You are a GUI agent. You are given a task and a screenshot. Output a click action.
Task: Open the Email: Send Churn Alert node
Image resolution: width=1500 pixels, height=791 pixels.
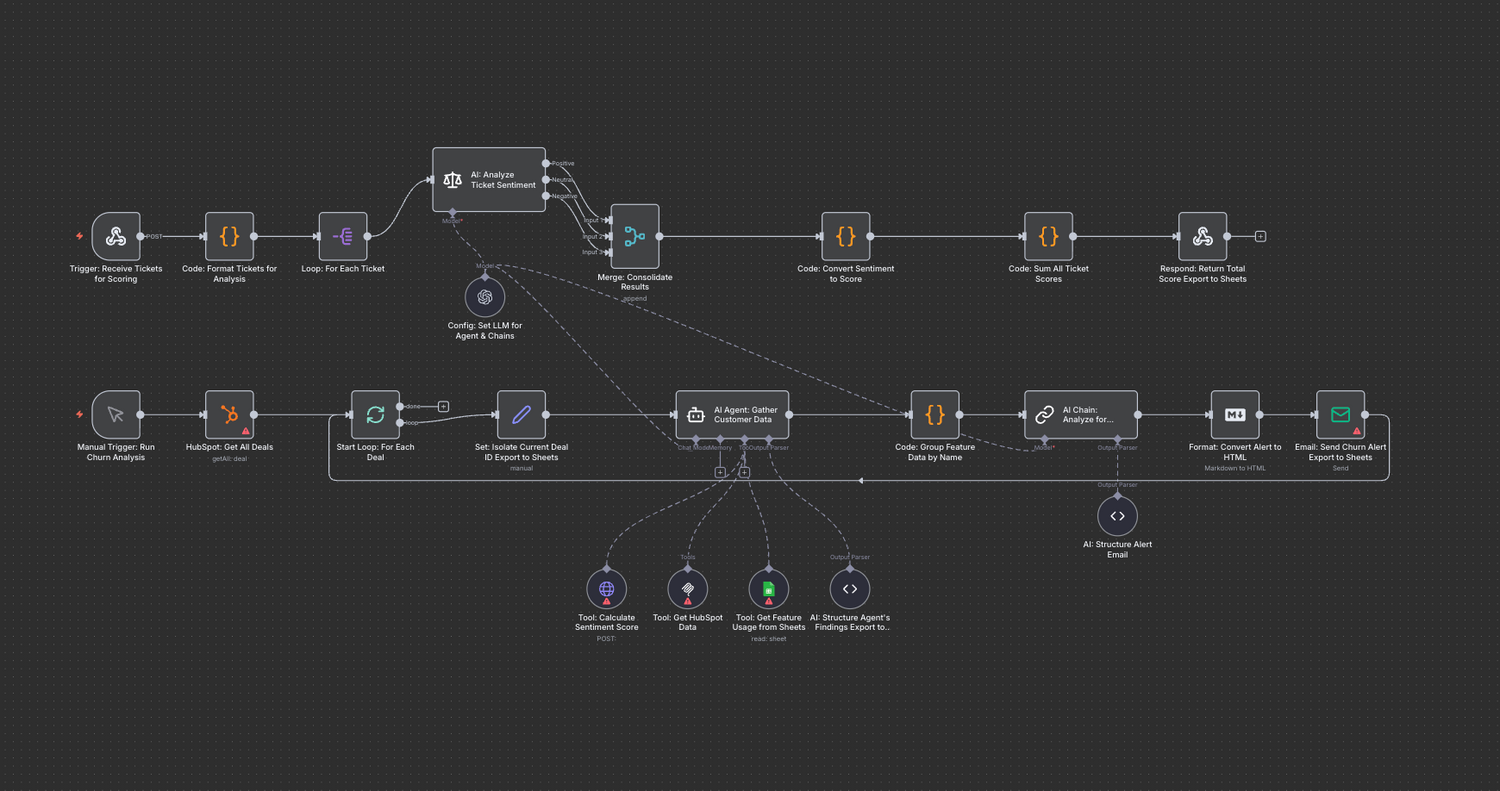tap(1340, 415)
